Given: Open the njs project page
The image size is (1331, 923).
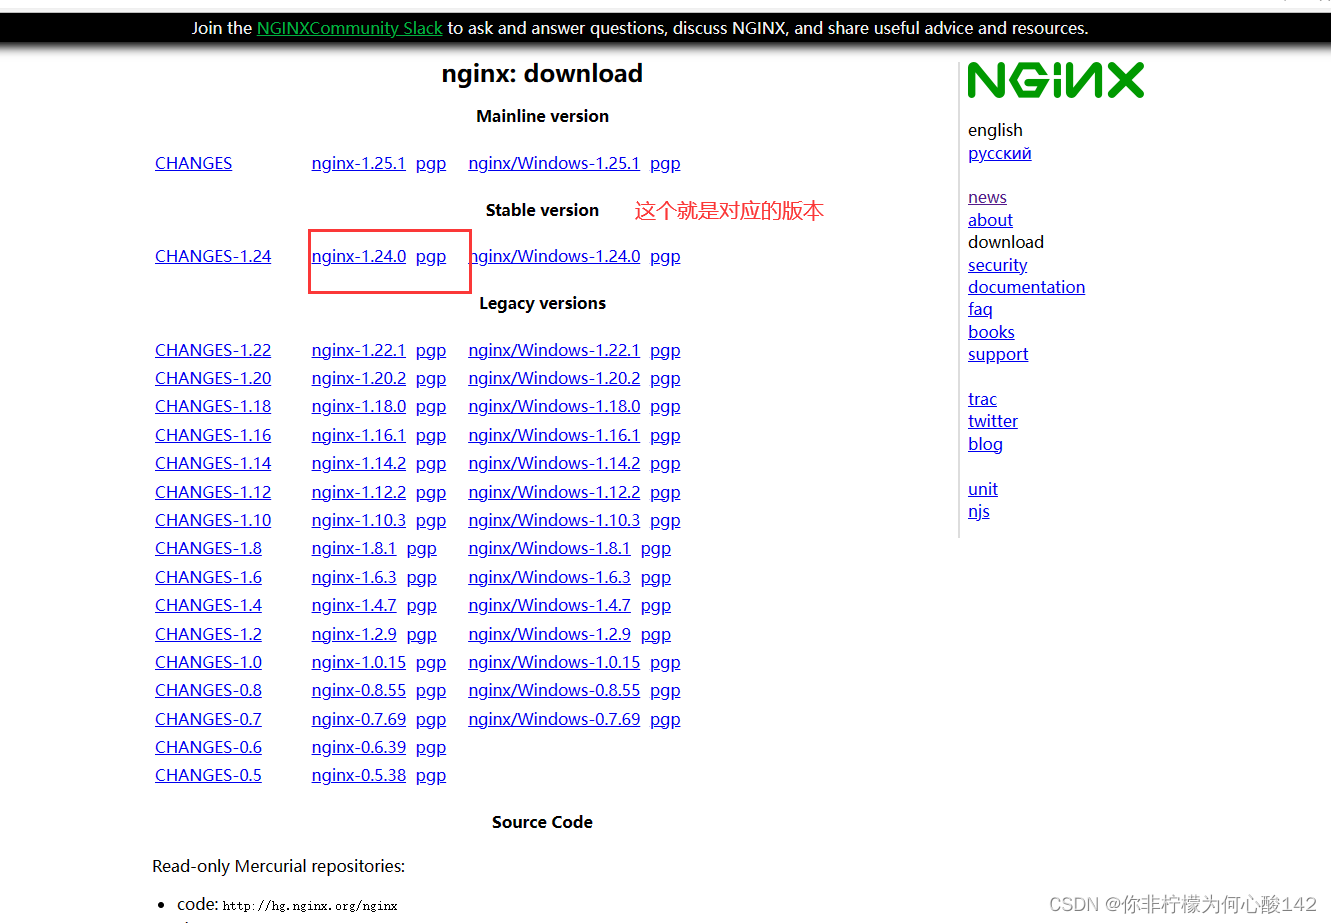Looking at the screenshot, I should tap(978, 511).
